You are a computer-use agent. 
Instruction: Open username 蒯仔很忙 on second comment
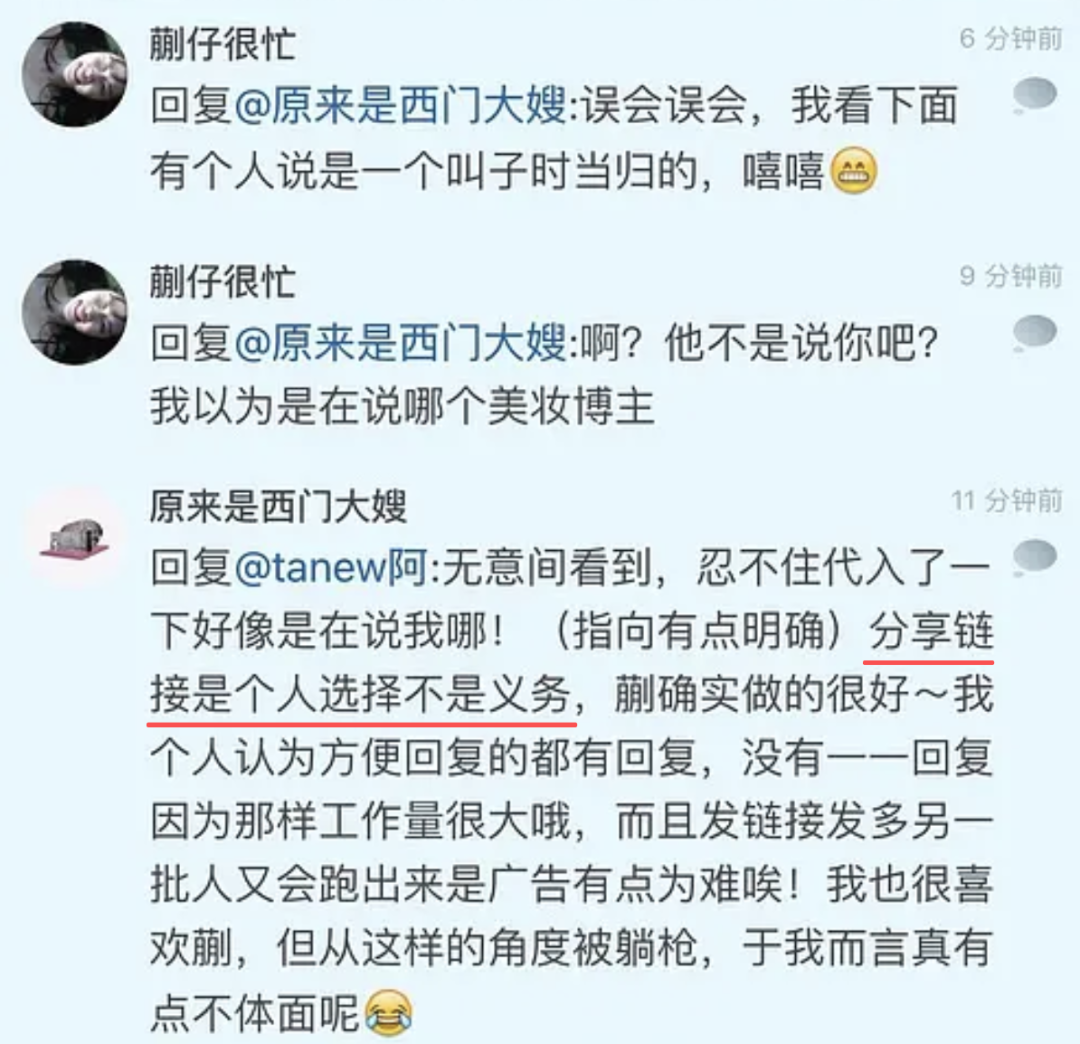(223, 282)
